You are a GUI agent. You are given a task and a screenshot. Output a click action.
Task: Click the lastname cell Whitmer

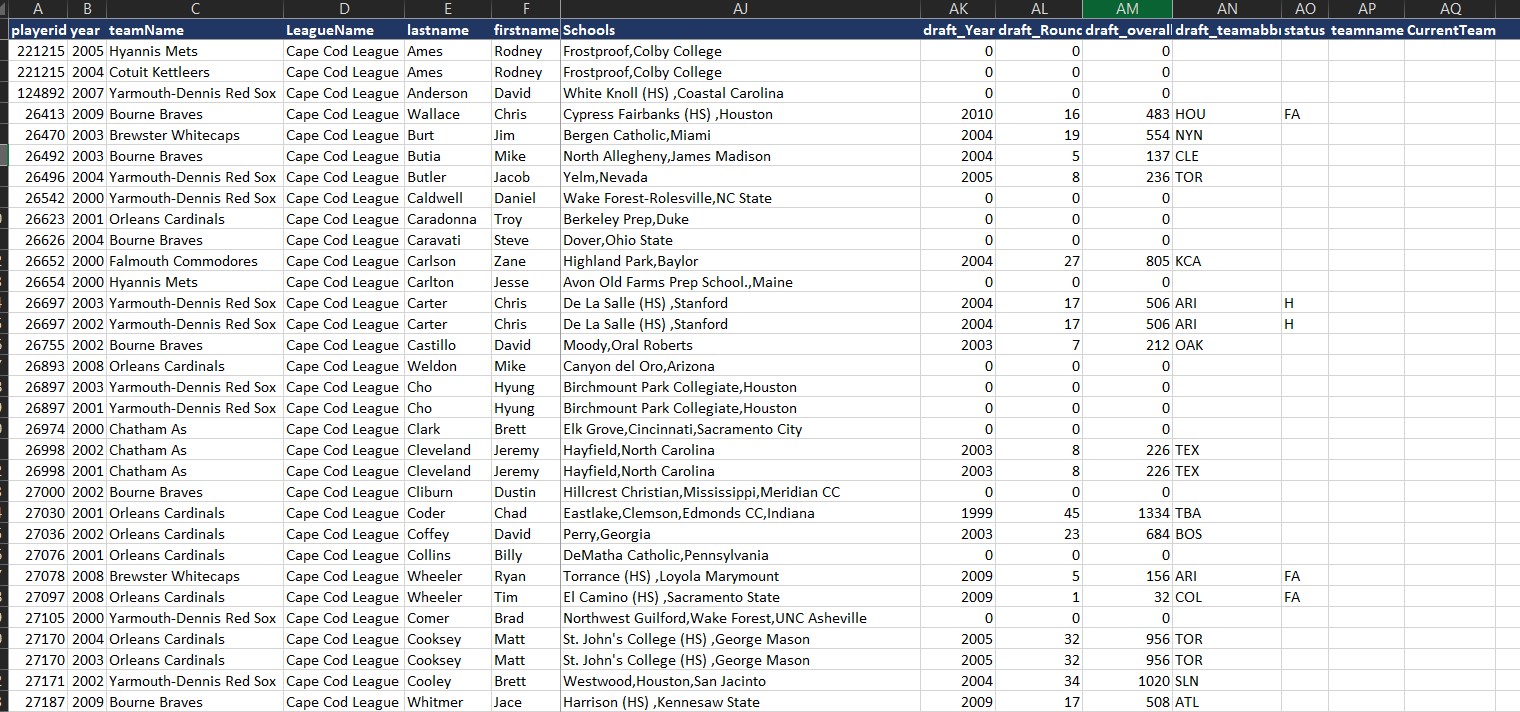pos(435,702)
